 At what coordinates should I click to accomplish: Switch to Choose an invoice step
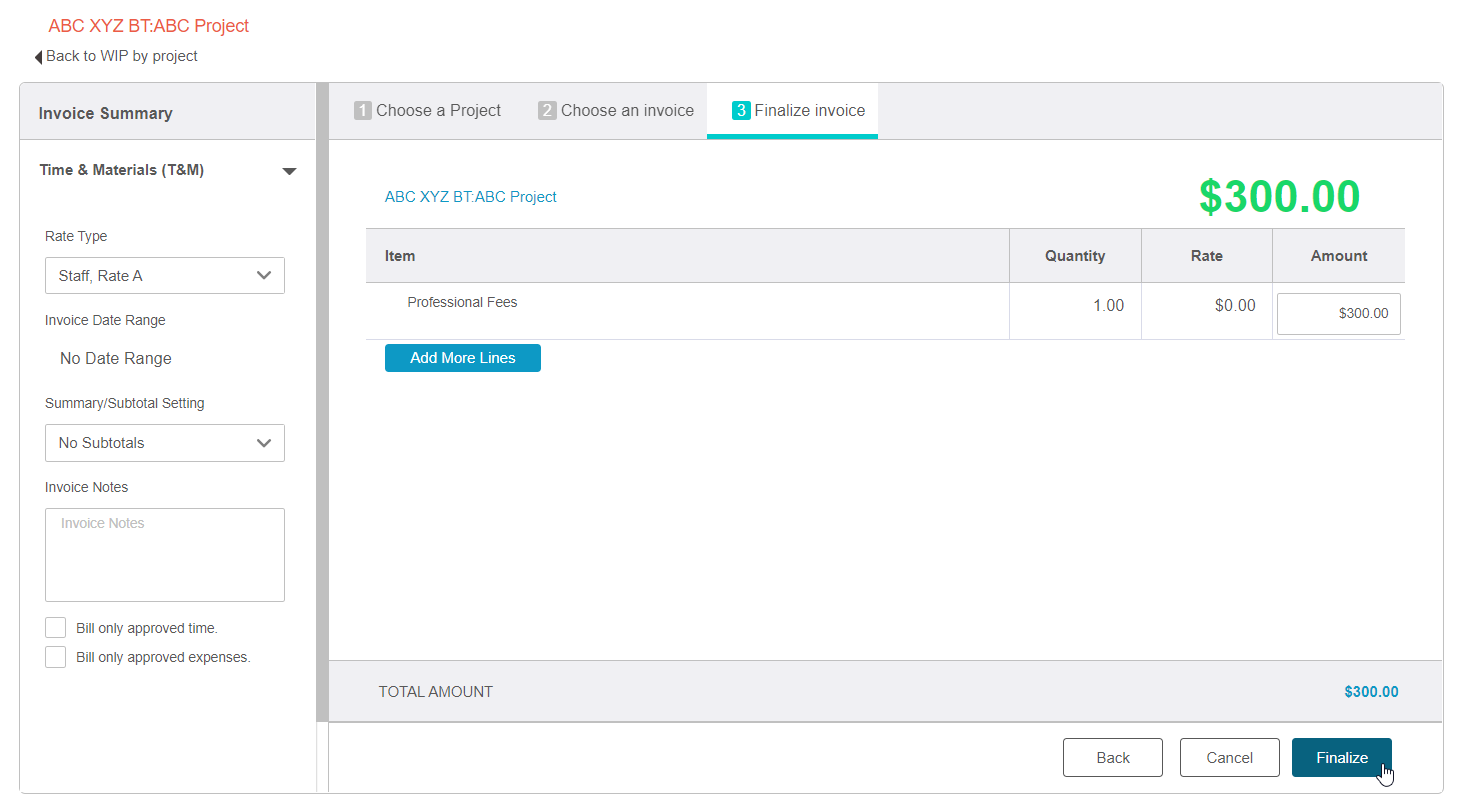coord(616,111)
